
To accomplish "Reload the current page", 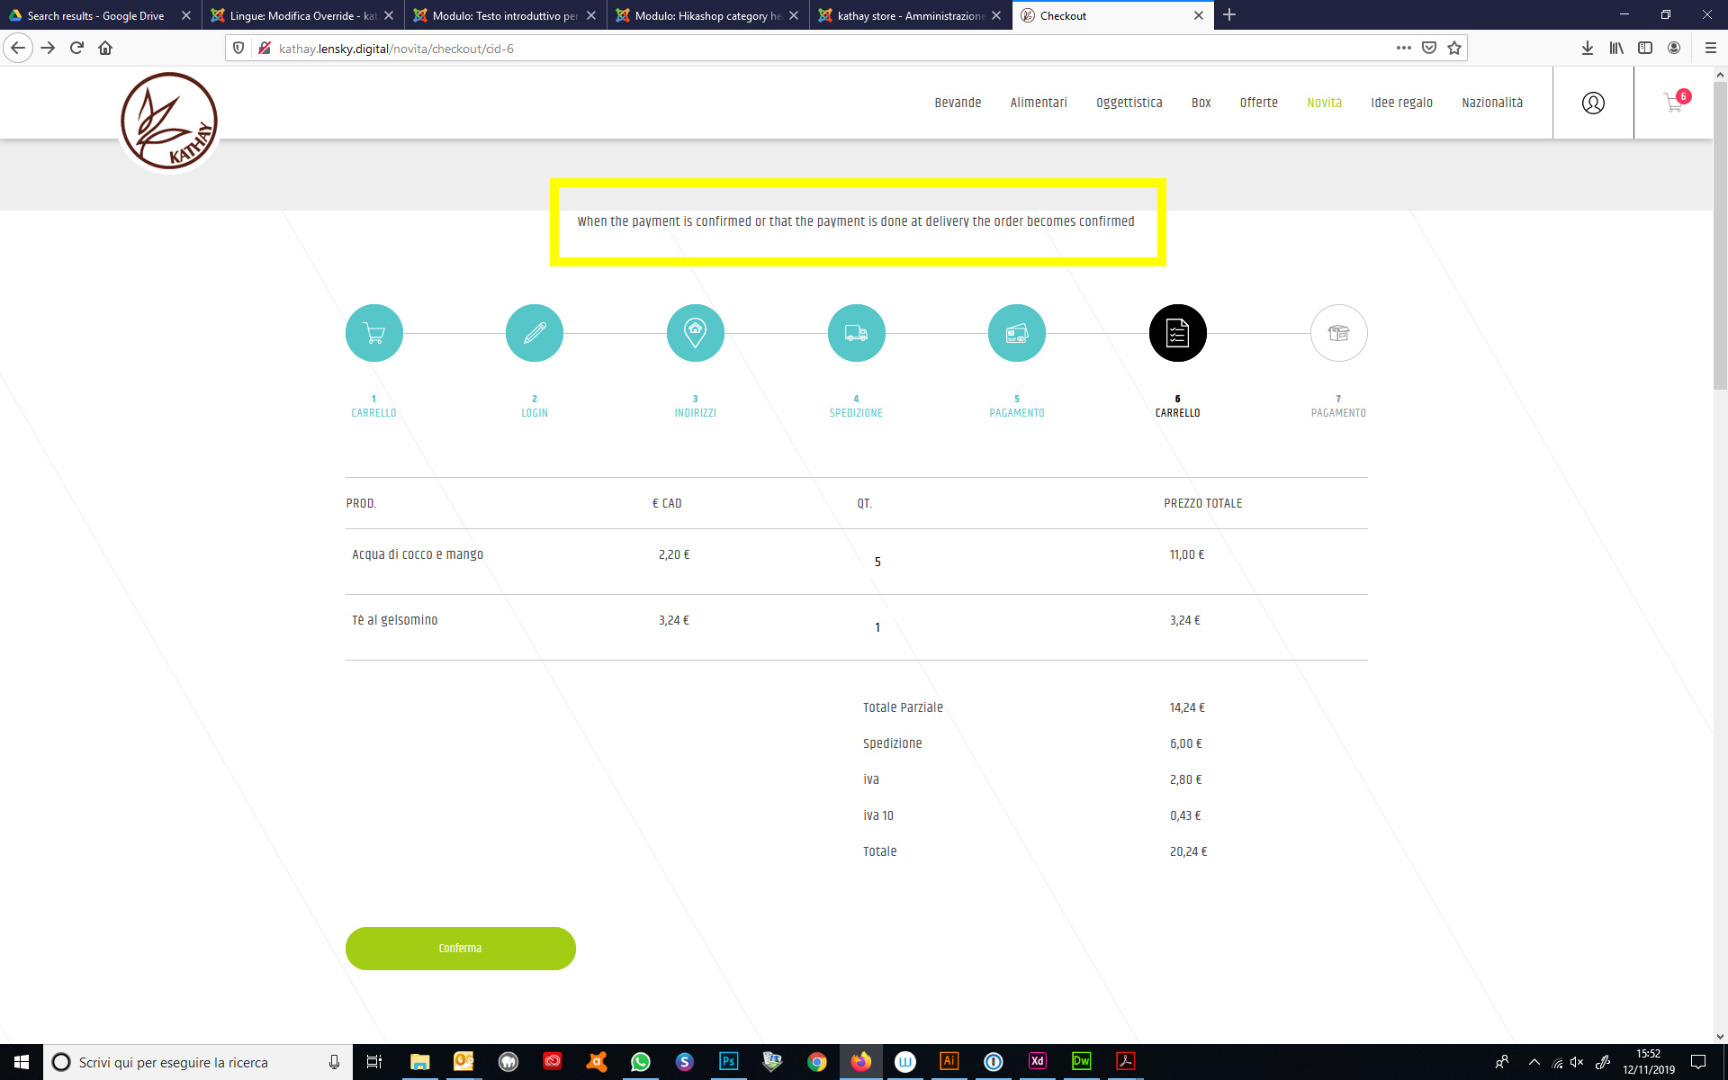I will 76,48.
